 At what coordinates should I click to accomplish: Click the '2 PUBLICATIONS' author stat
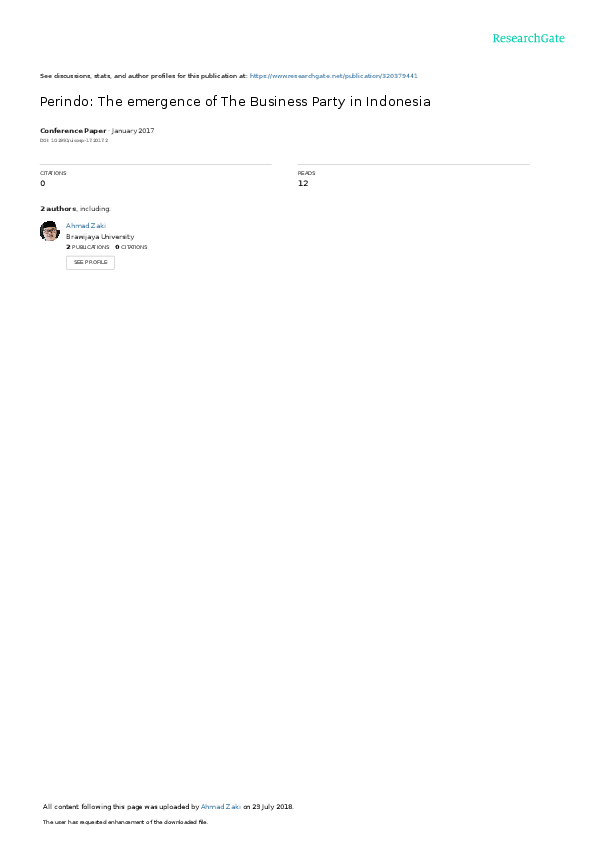click(x=88, y=247)
